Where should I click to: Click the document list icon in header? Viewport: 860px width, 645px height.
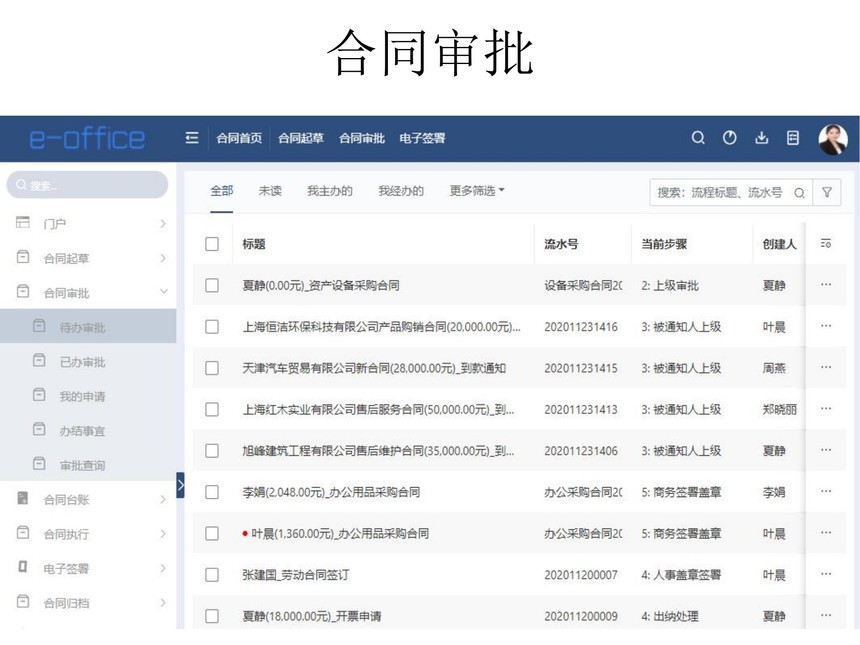pyautogui.click(x=793, y=138)
